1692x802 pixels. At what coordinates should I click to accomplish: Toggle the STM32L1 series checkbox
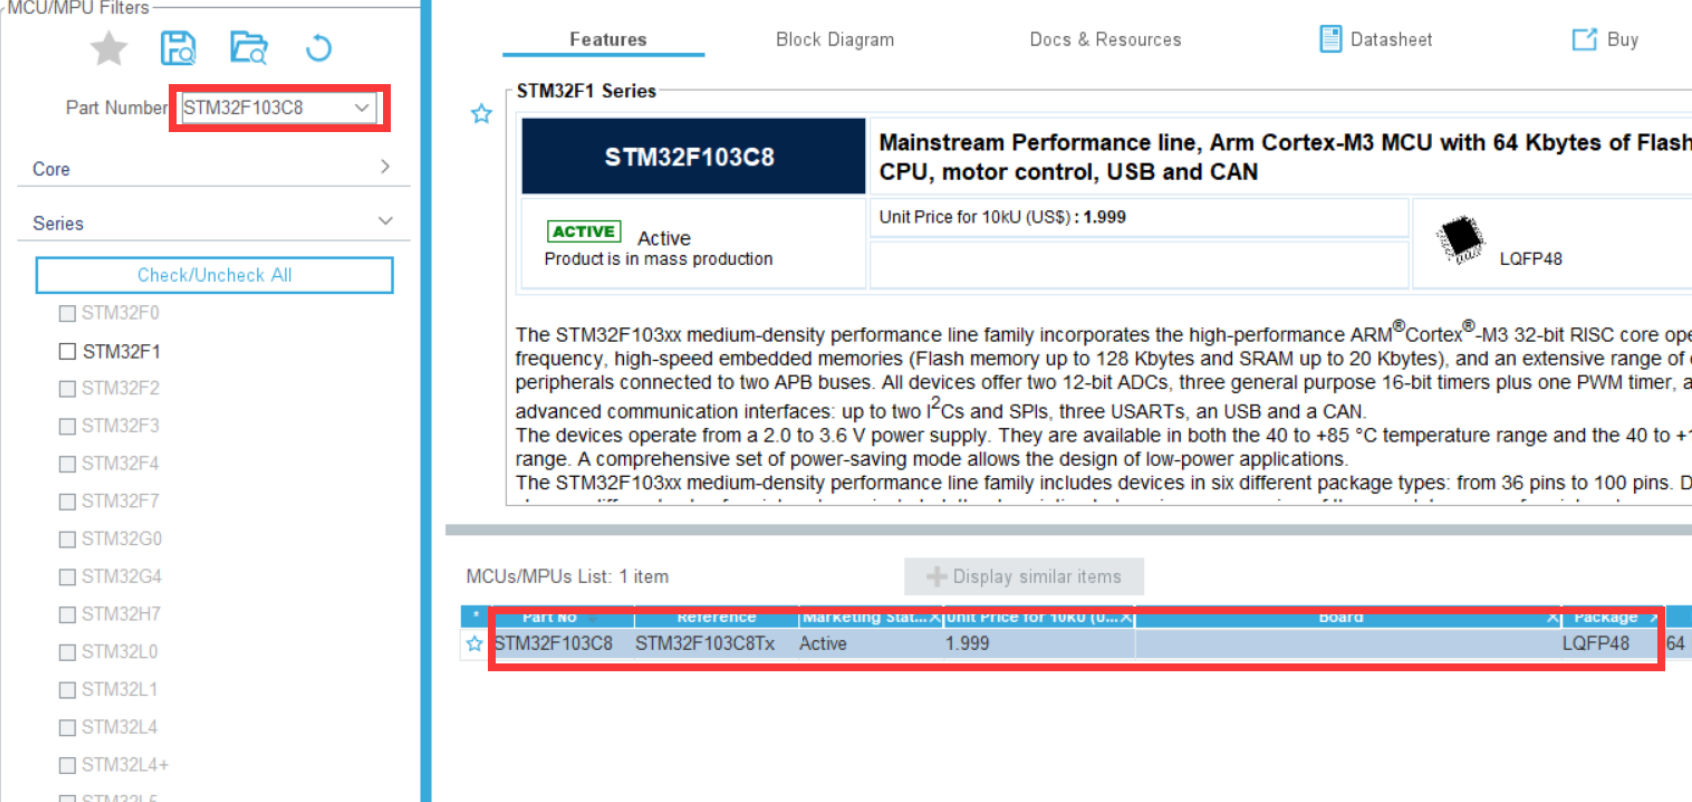pos(67,690)
